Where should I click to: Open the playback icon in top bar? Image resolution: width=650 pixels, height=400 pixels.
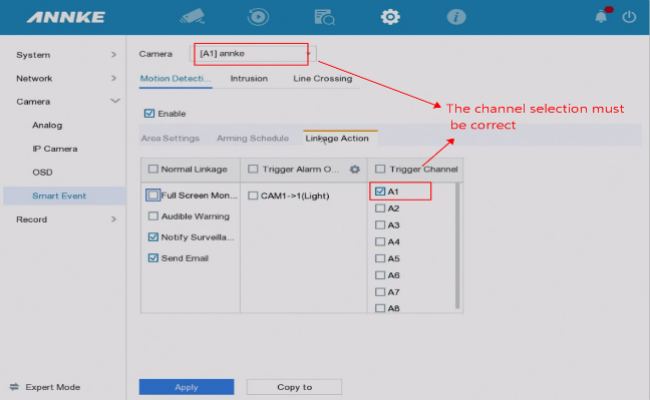point(259,17)
